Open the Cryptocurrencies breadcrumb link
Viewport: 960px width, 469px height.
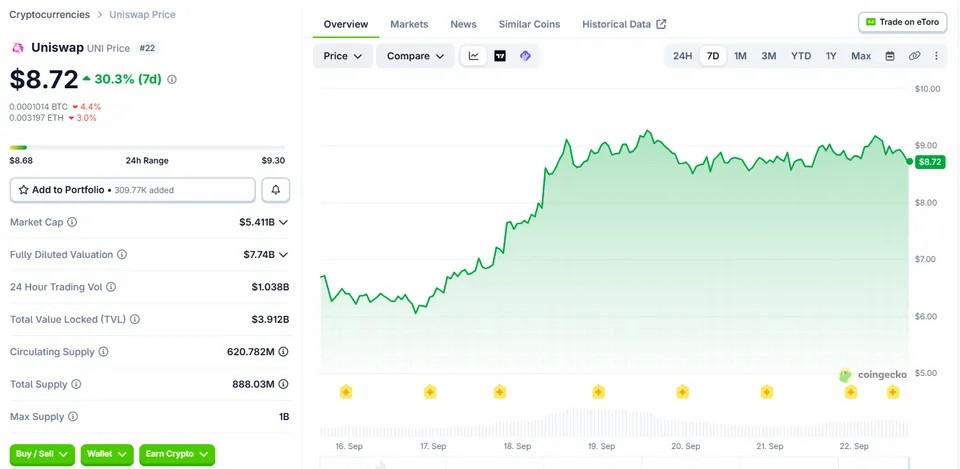tap(49, 15)
